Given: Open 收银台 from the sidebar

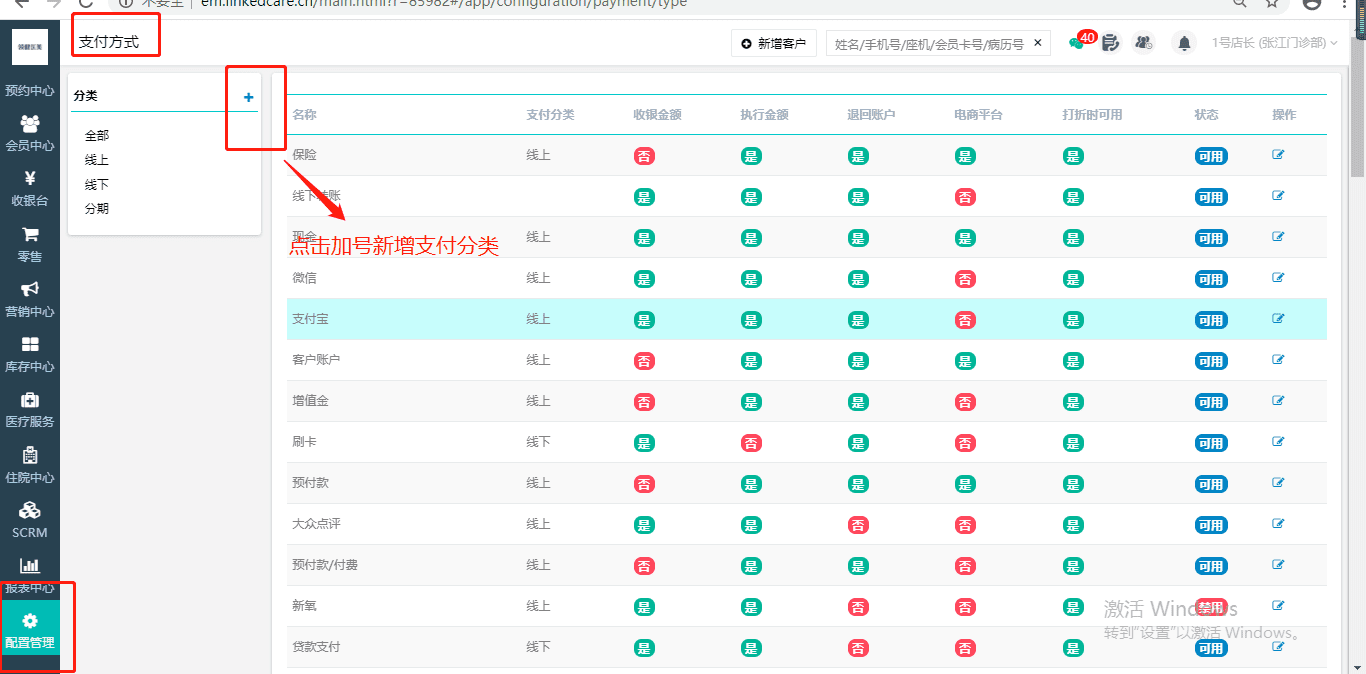Looking at the screenshot, I should 30,188.
